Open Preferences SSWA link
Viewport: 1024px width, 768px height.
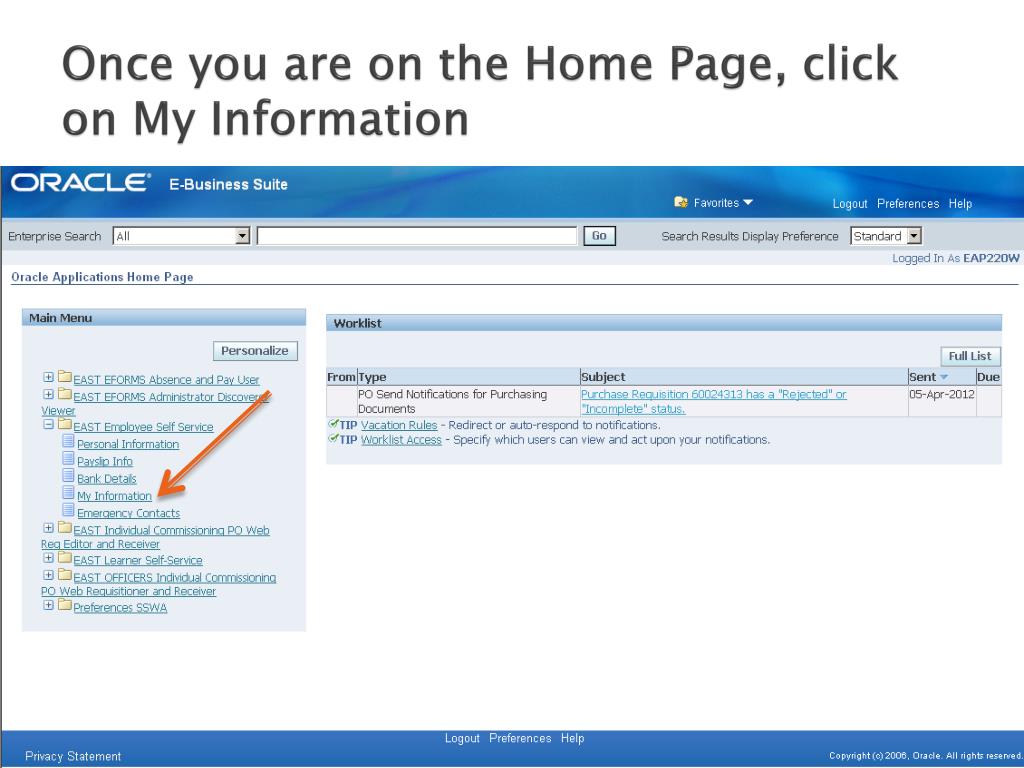pos(120,607)
